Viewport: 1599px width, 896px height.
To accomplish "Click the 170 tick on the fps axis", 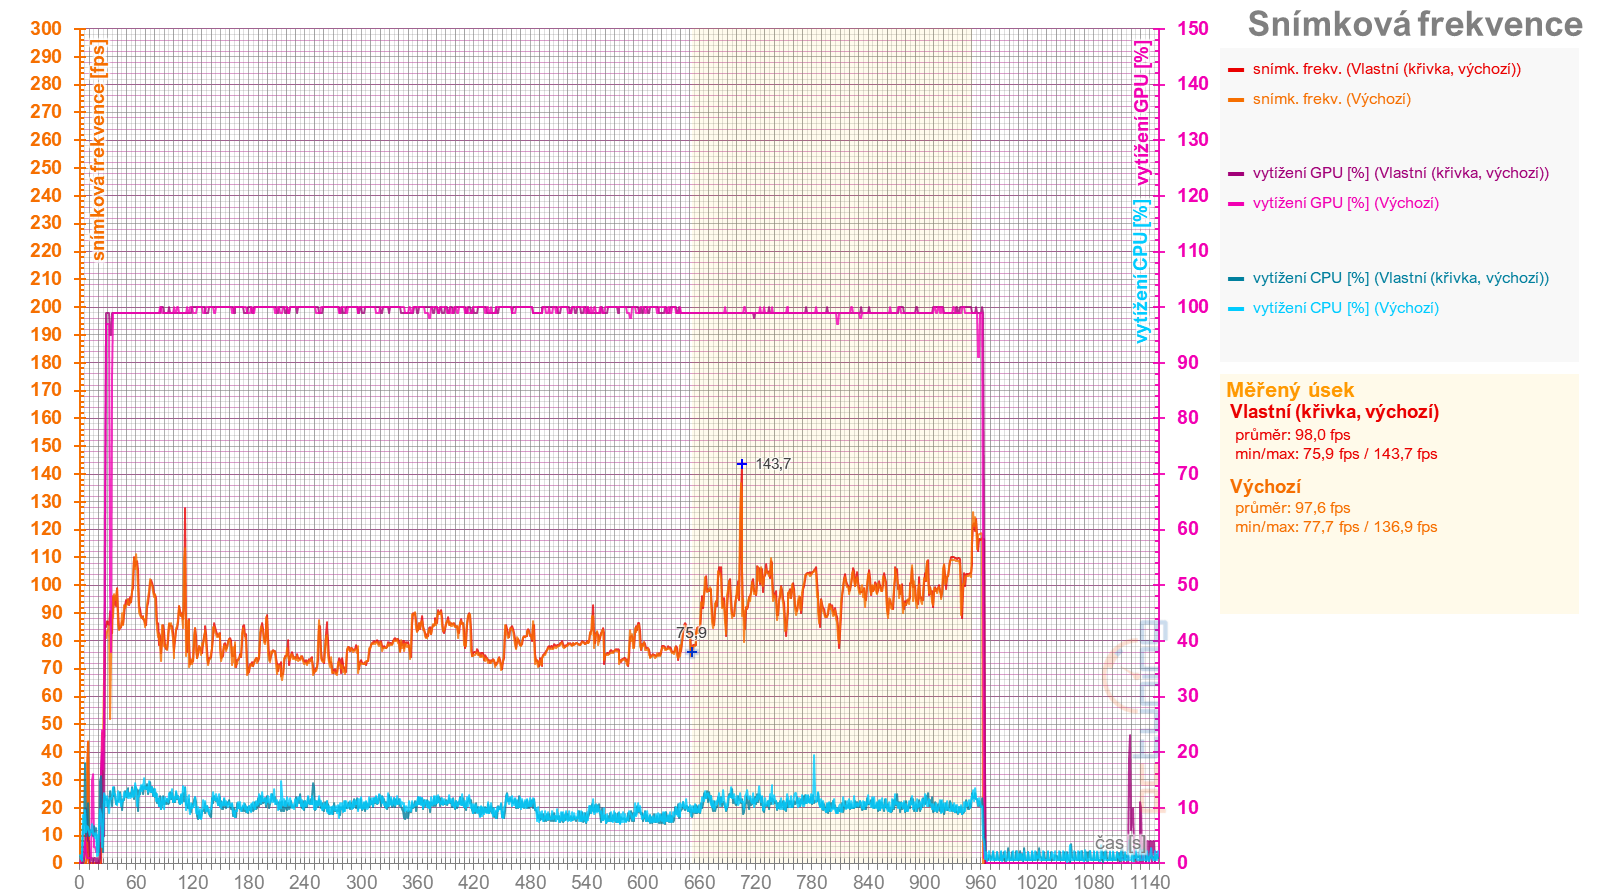I will pyautogui.click(x=46, y=390).
